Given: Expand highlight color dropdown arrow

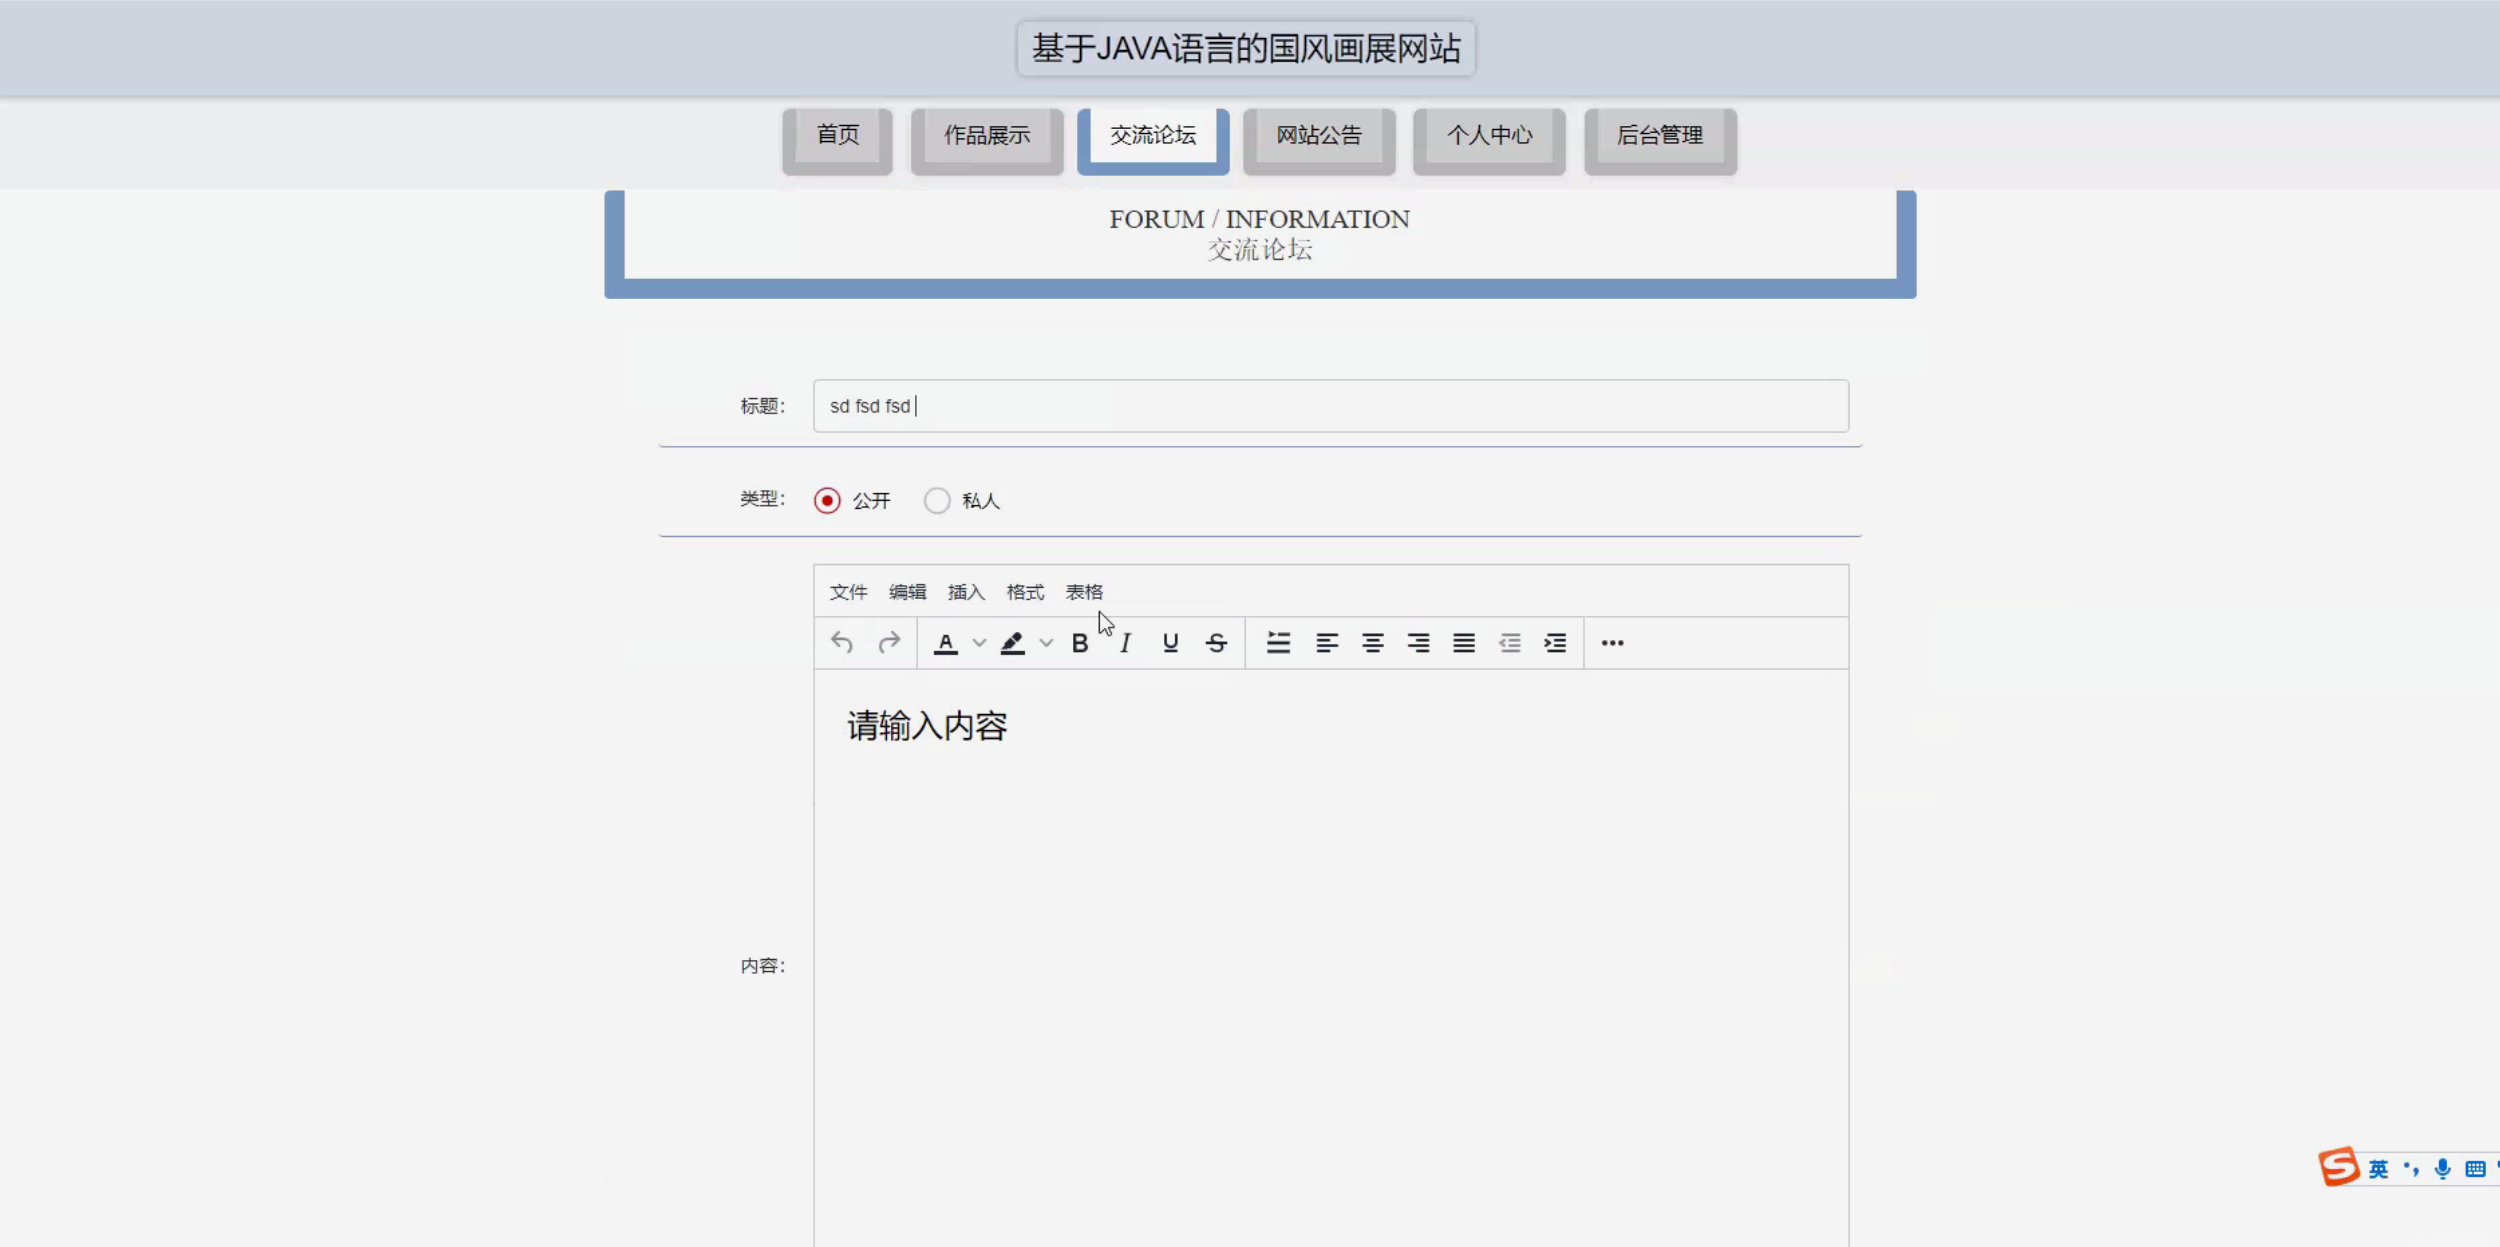Looking at the screenshot, I should (1046, 643).
